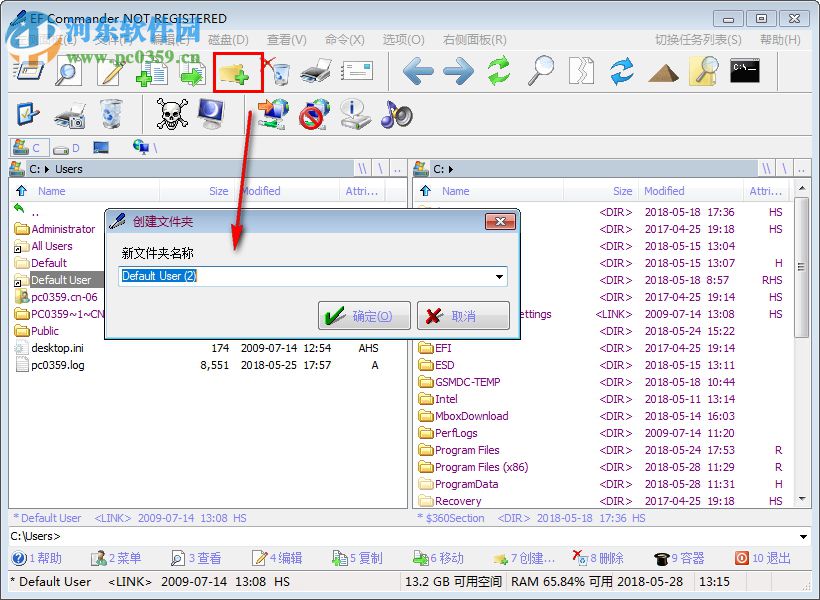Open the folder name history dropdown arrow
Image resolution: width=820 pixels, height=600 pixels.
pyautogui.click(x=499, y=277)
